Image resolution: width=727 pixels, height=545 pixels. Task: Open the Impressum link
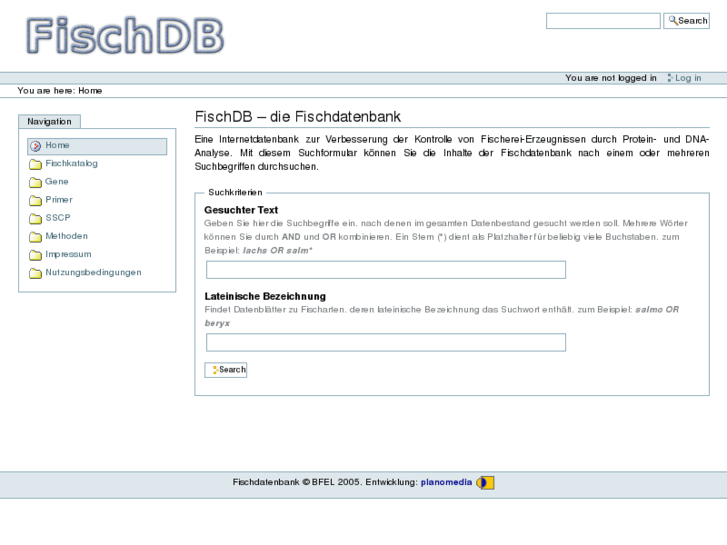[x=68, y=254]
